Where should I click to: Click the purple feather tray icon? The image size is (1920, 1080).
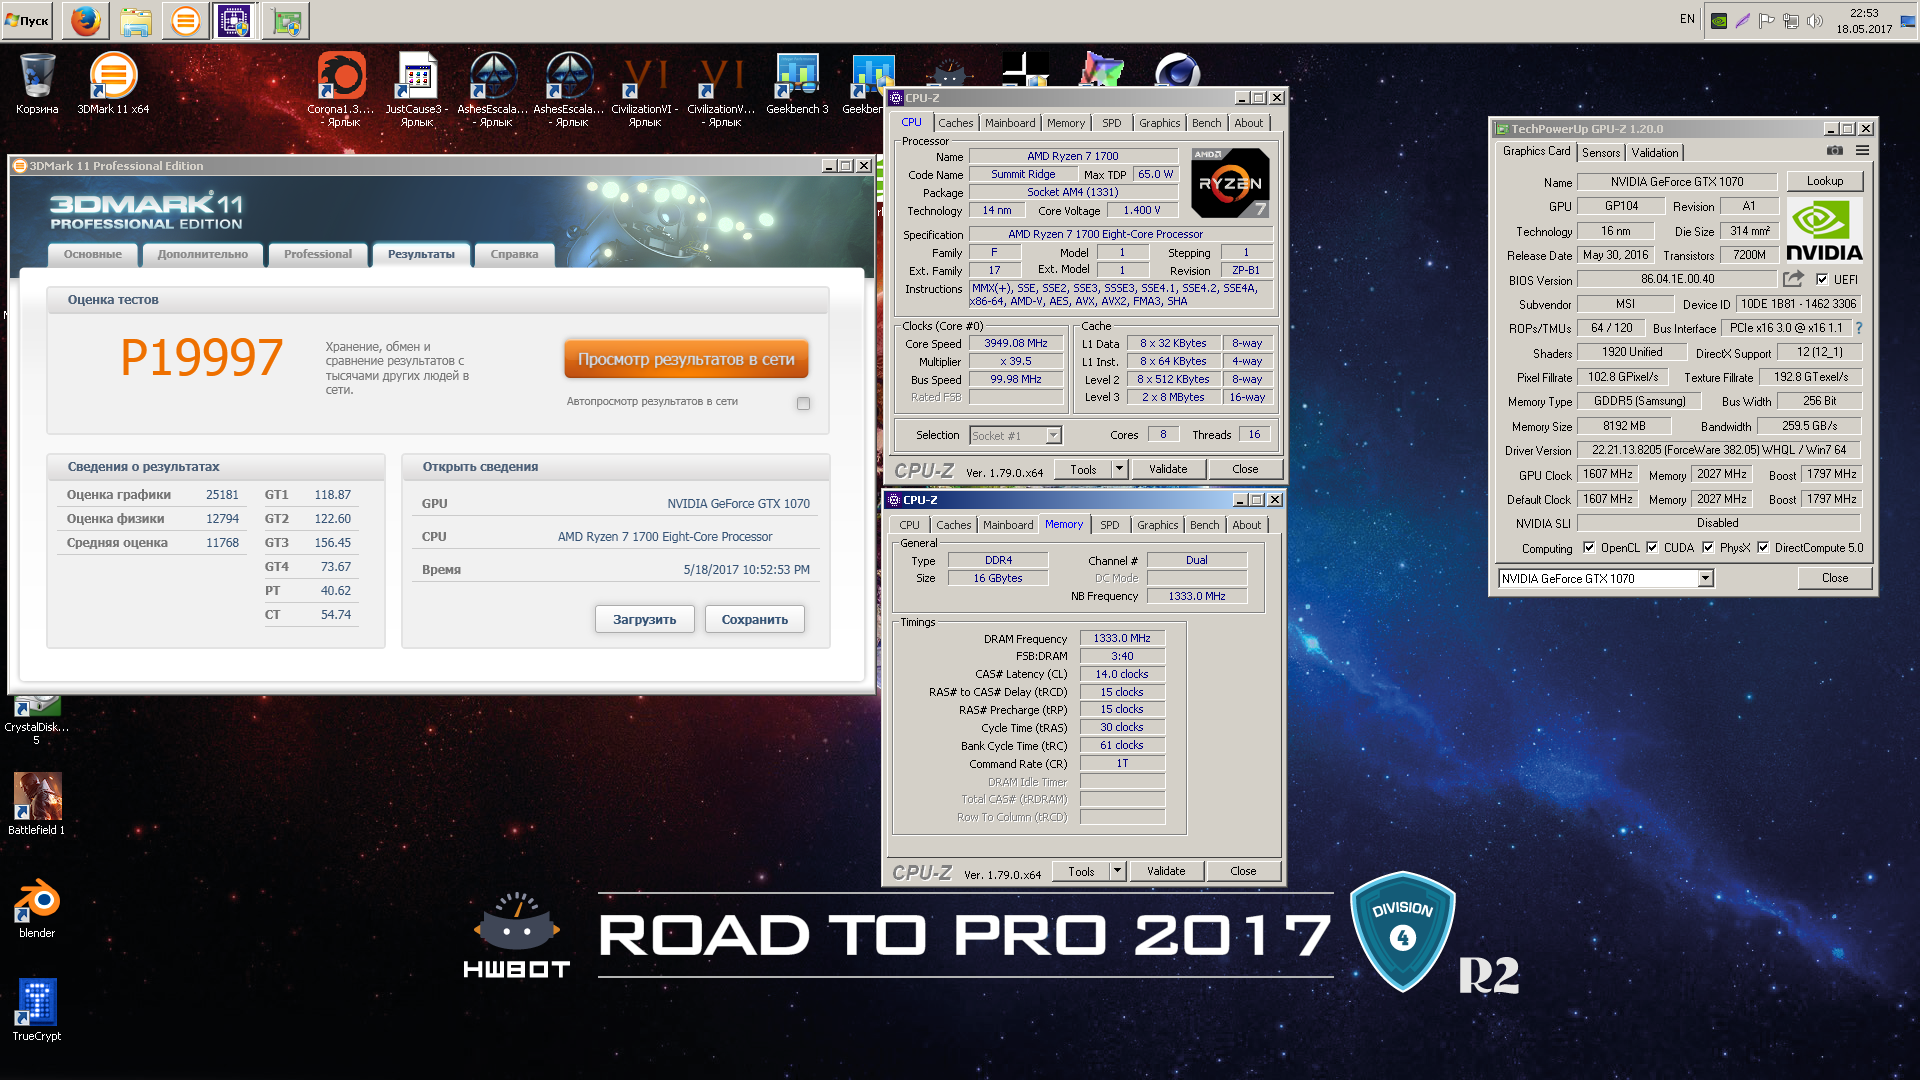click(x=1743, y=20)
